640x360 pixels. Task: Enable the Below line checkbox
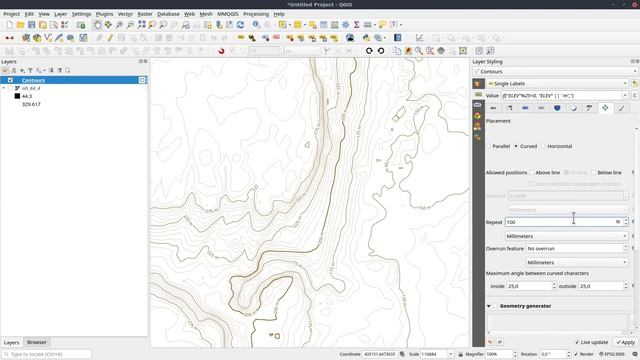[x=593, y=173]
